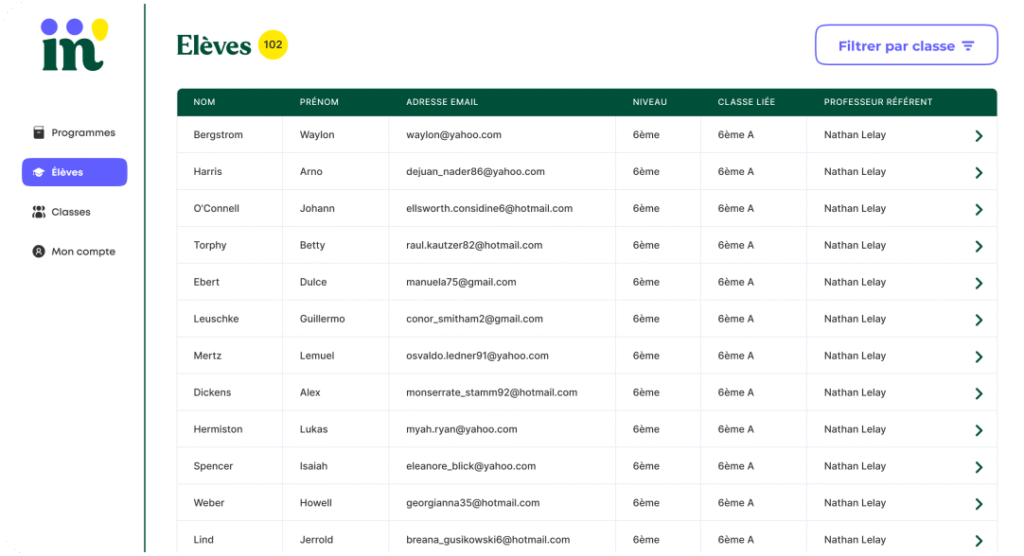Click the Mon compte user icon
1024x556 pixels.
[39, 252]
